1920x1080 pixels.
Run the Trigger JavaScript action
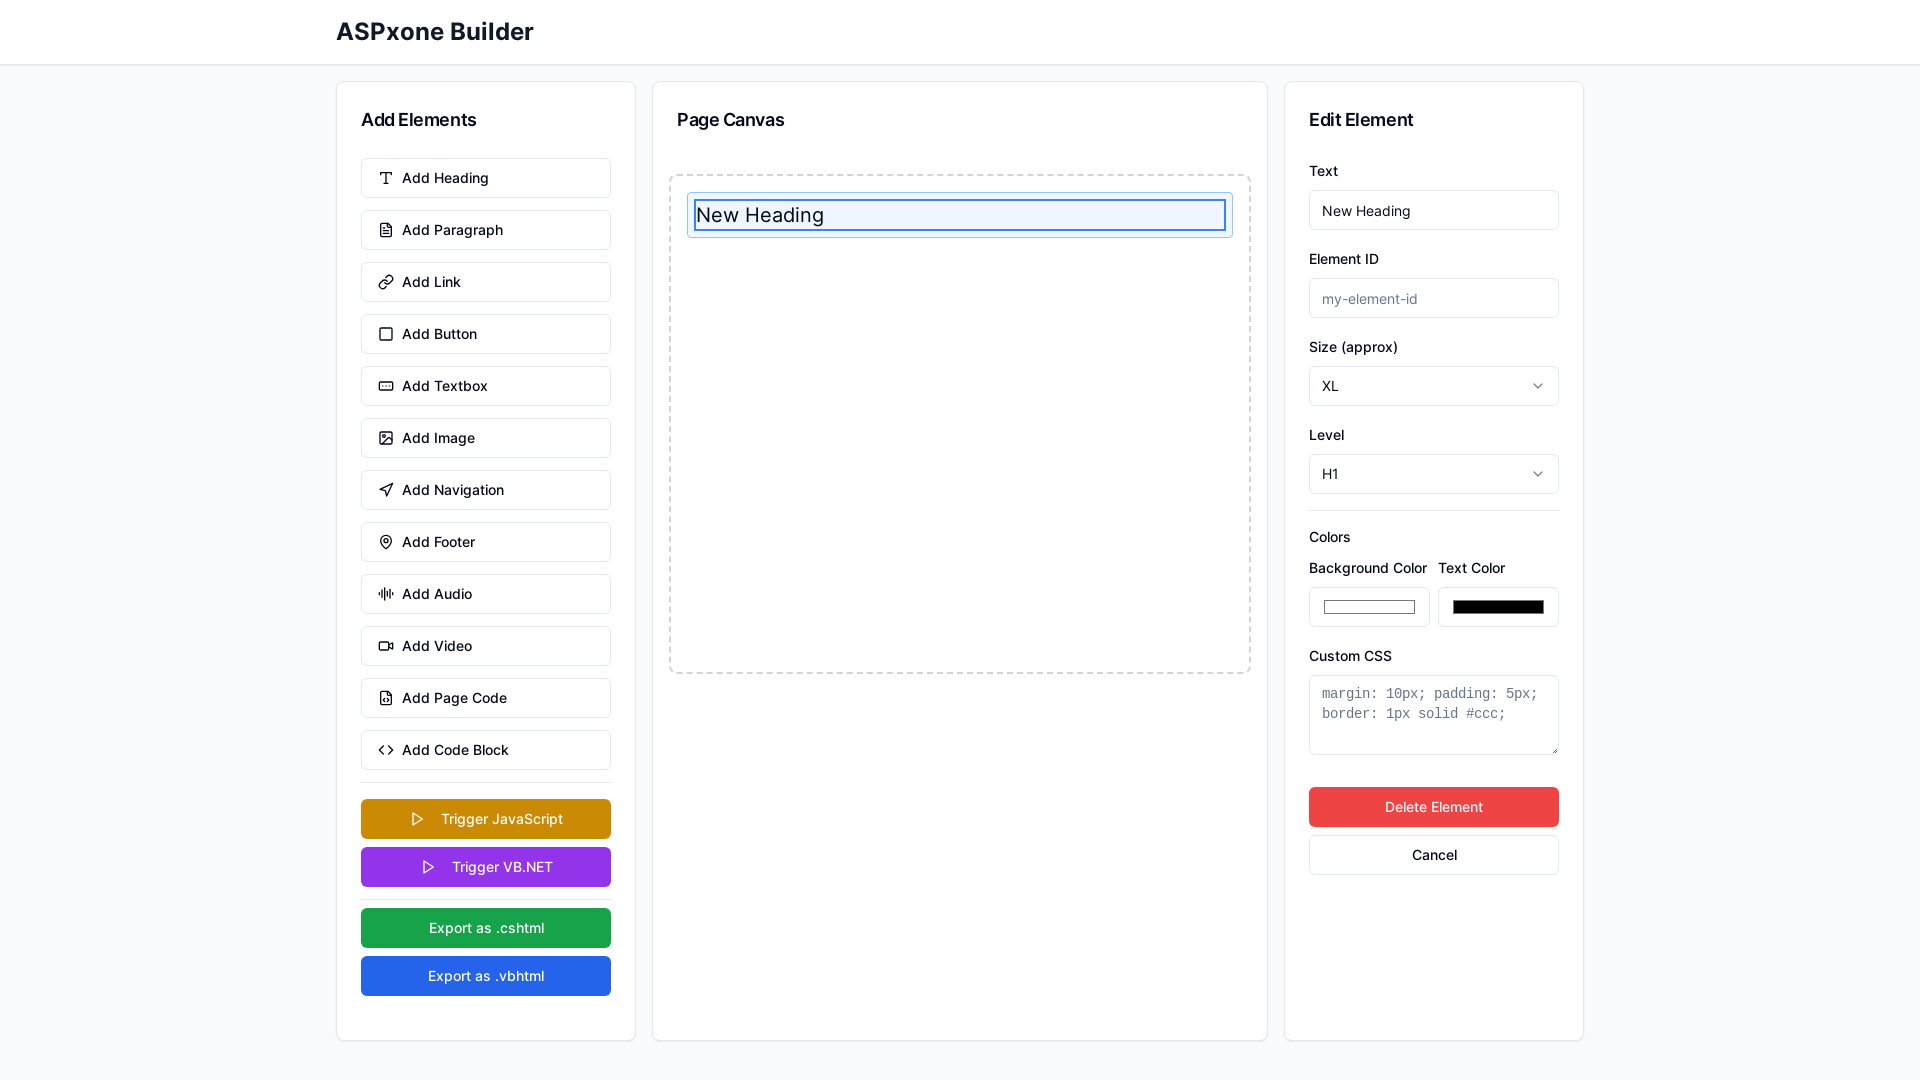[x=486, y=819]
